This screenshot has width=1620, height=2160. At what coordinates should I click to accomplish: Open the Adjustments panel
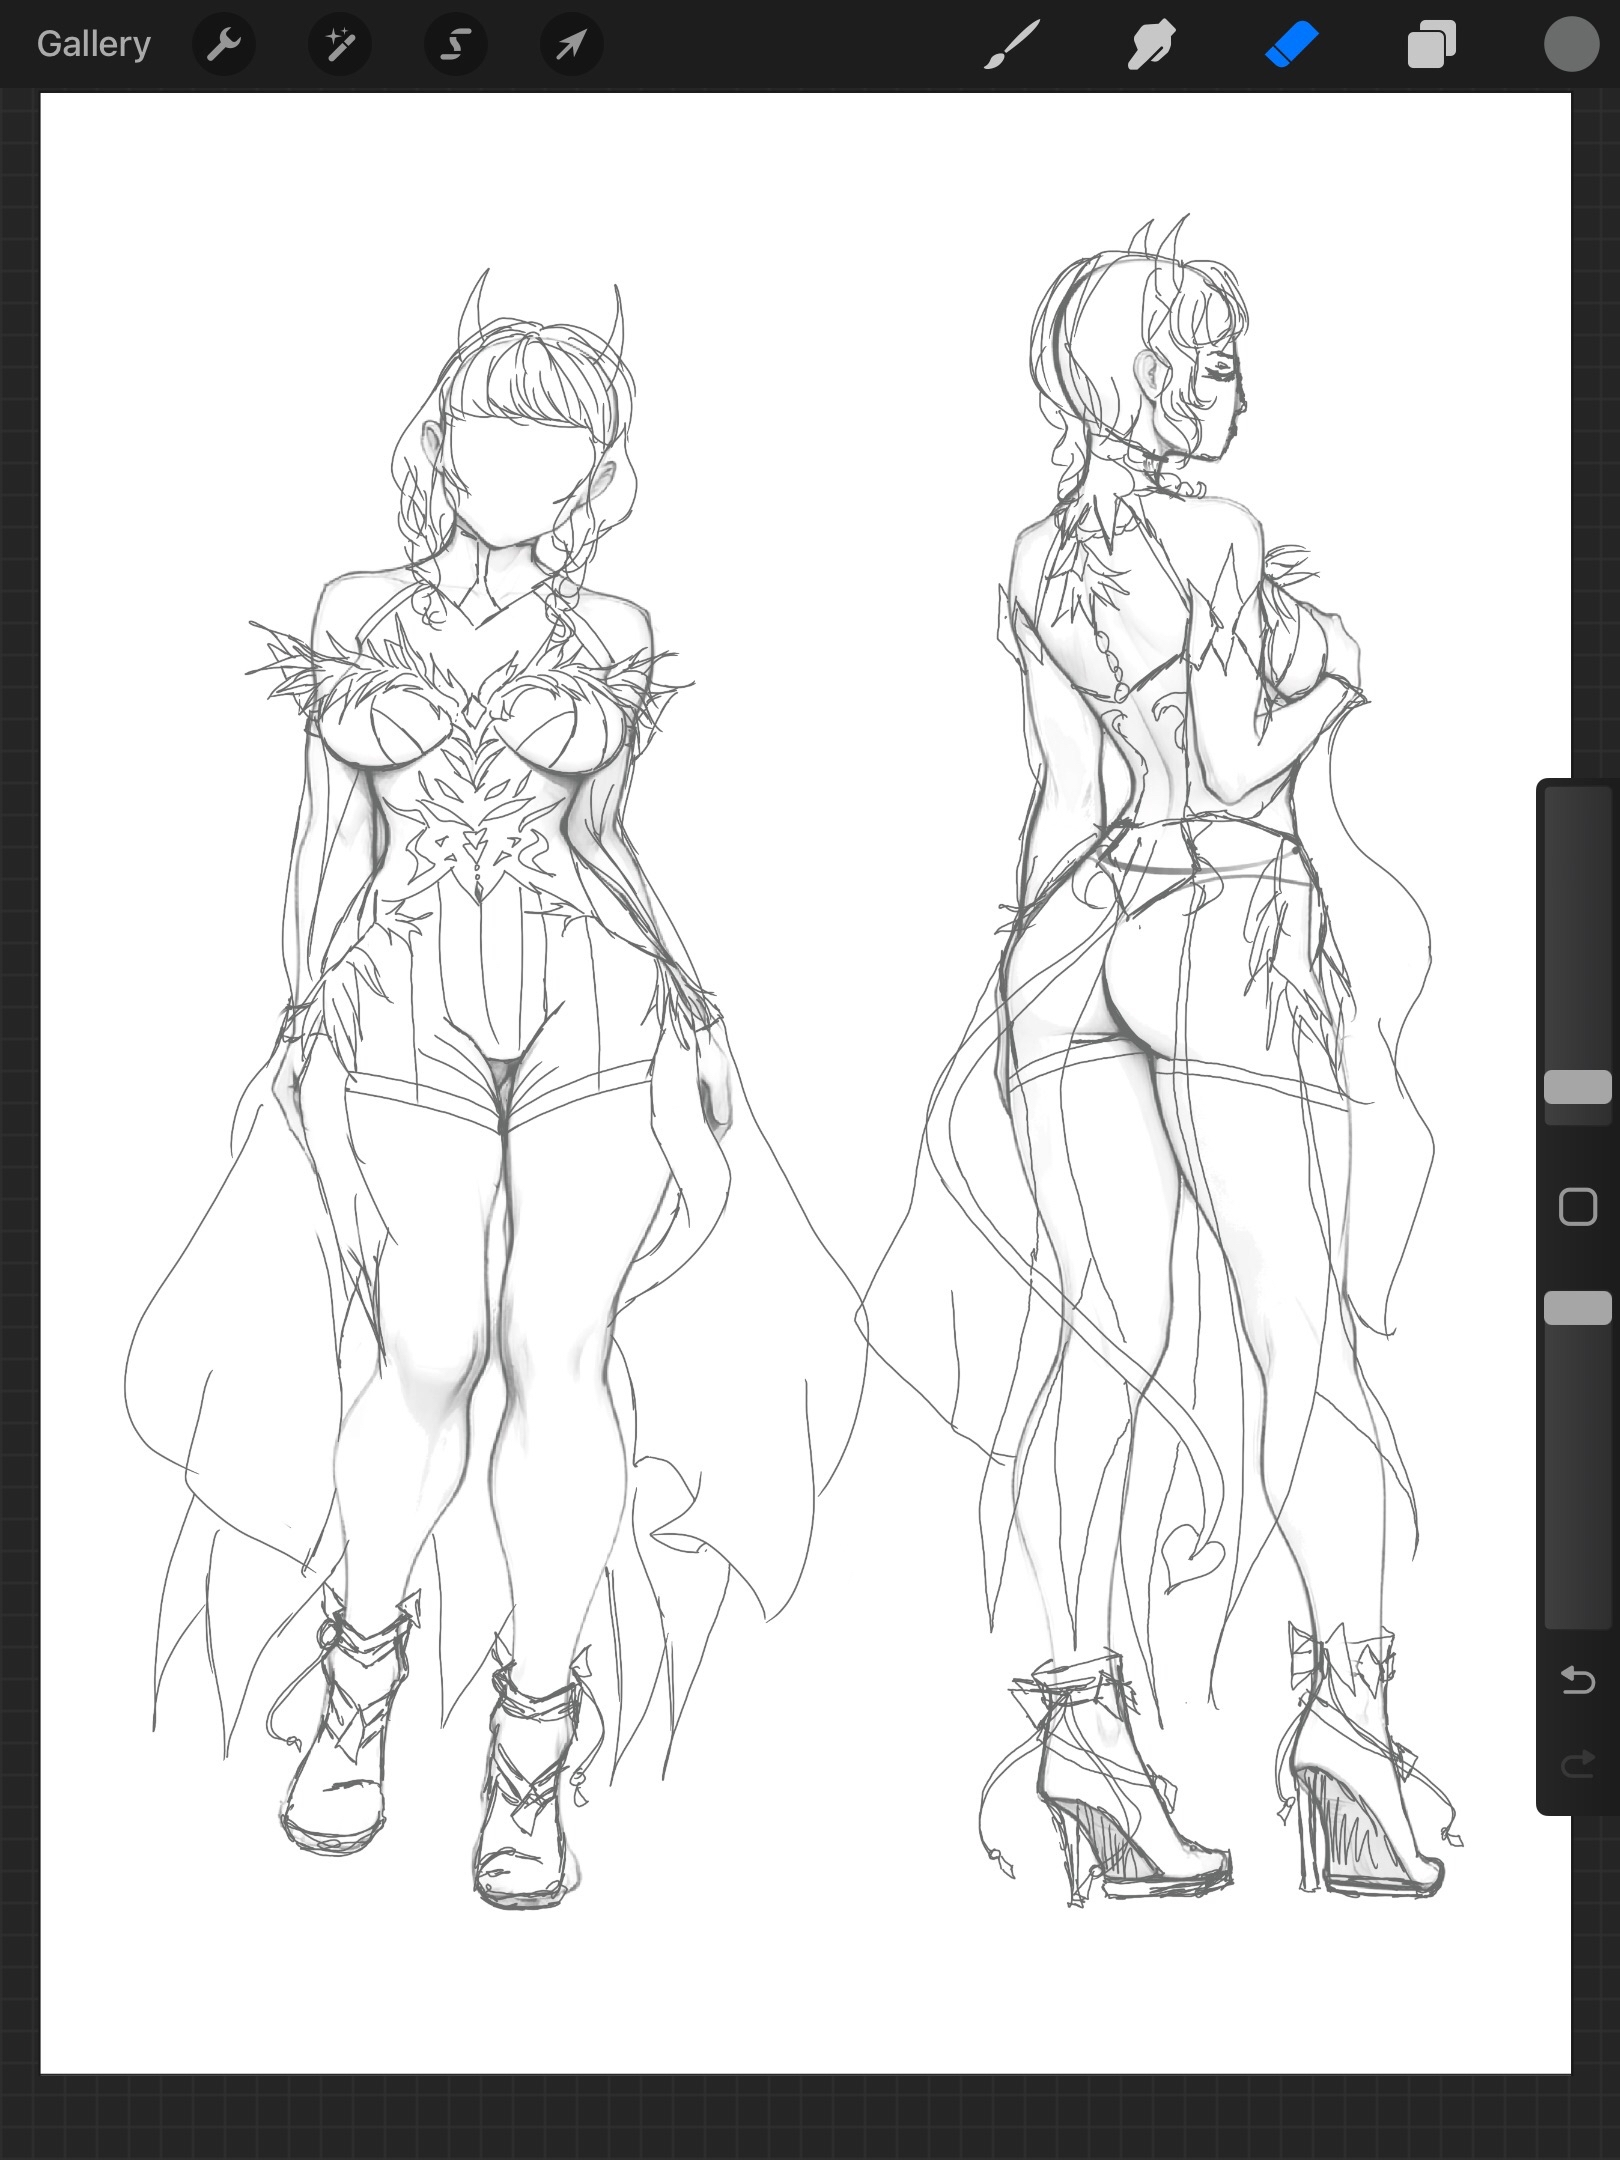(x=339, y=44)
